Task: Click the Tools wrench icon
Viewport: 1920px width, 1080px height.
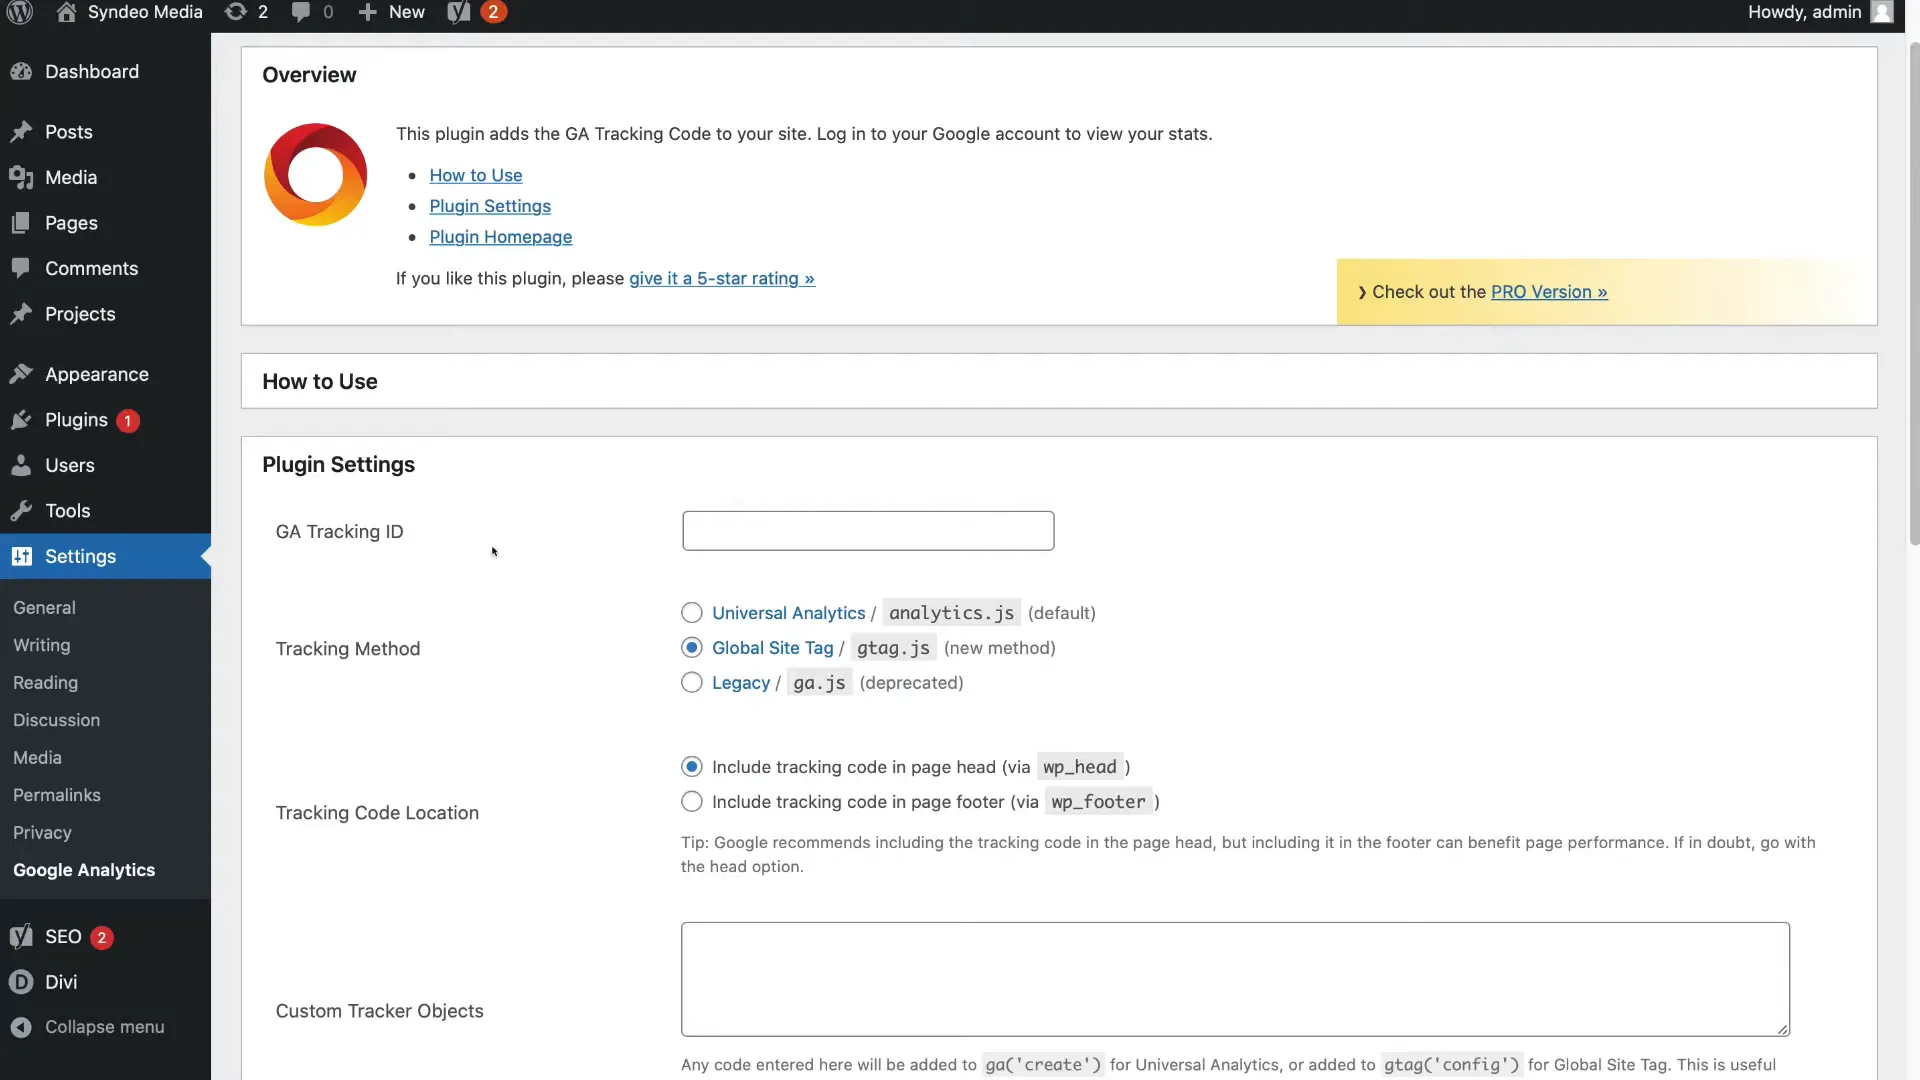Action: tap(21, 511)
